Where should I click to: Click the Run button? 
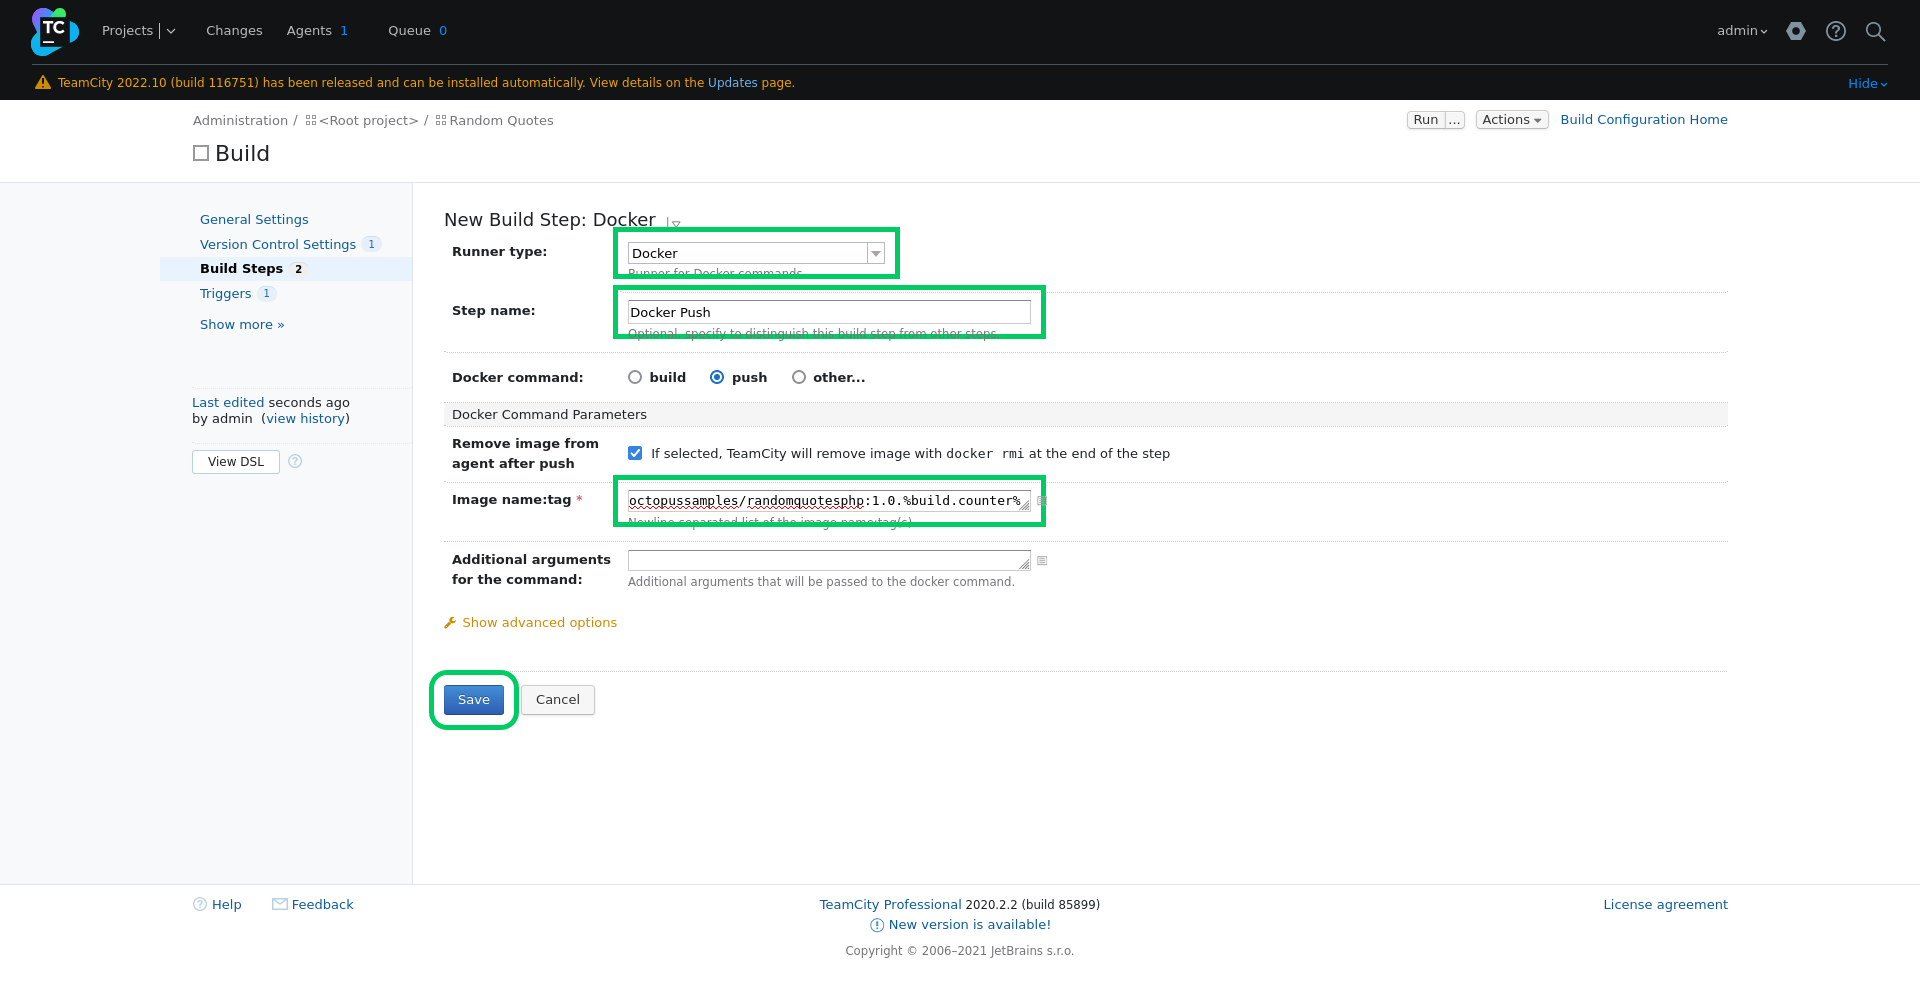coord(1426,120)
